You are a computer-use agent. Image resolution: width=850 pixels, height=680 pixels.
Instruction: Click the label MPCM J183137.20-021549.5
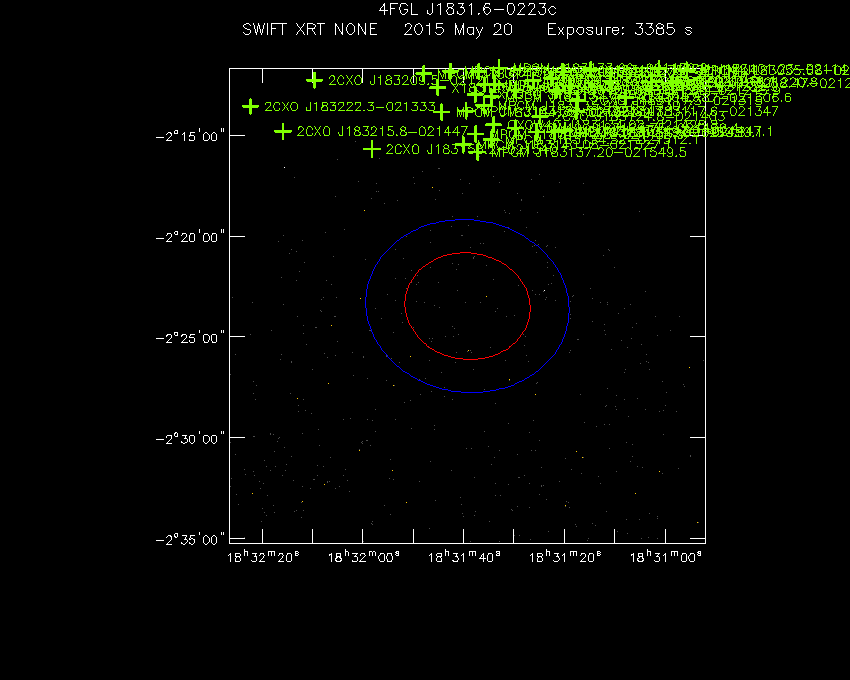588,153
